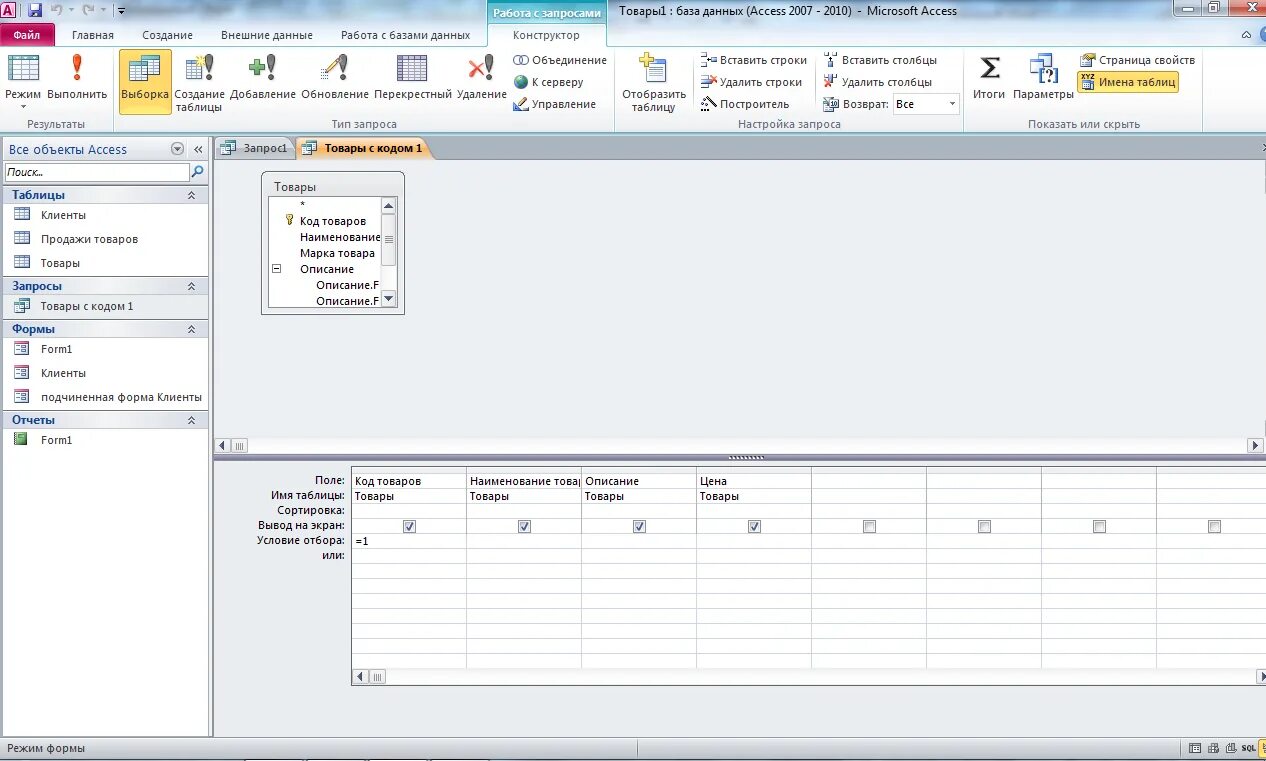Image resolution: width=1266 pixels, height=761 pixels.
Task: Click Управление data-definition query
Action: point(555,104)
